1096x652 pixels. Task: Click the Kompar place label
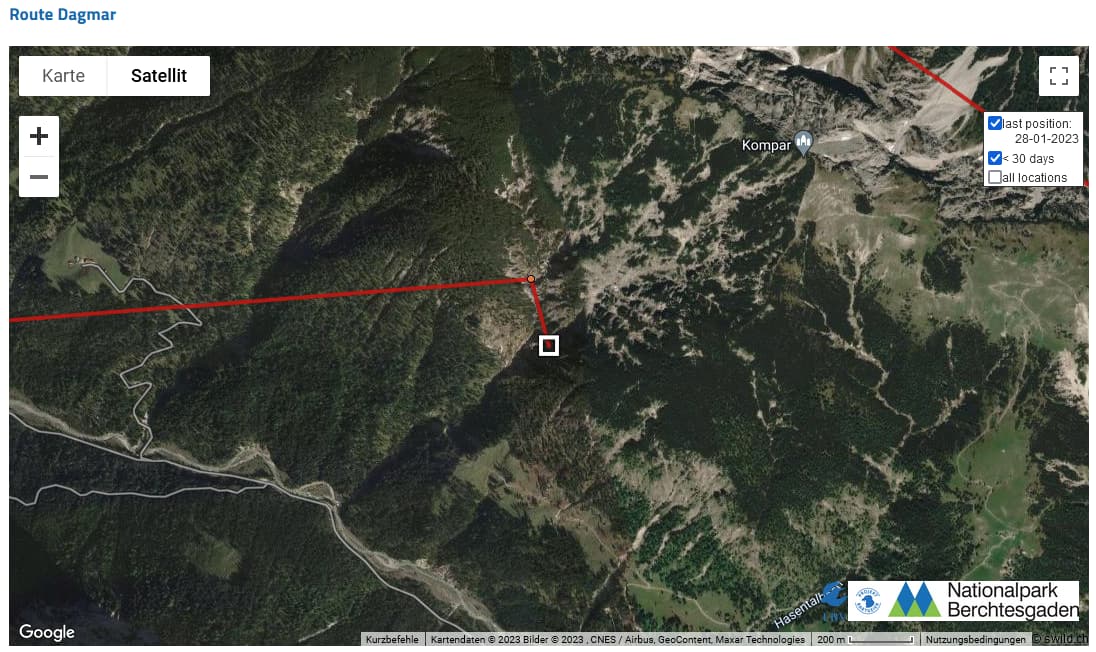[x=766, y=145]
